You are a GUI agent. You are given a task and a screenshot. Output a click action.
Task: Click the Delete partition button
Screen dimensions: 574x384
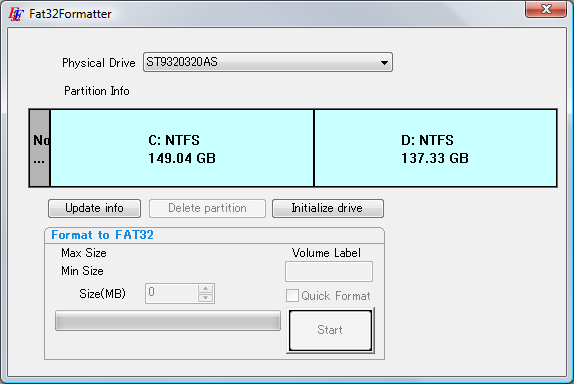tap(207, 208)
